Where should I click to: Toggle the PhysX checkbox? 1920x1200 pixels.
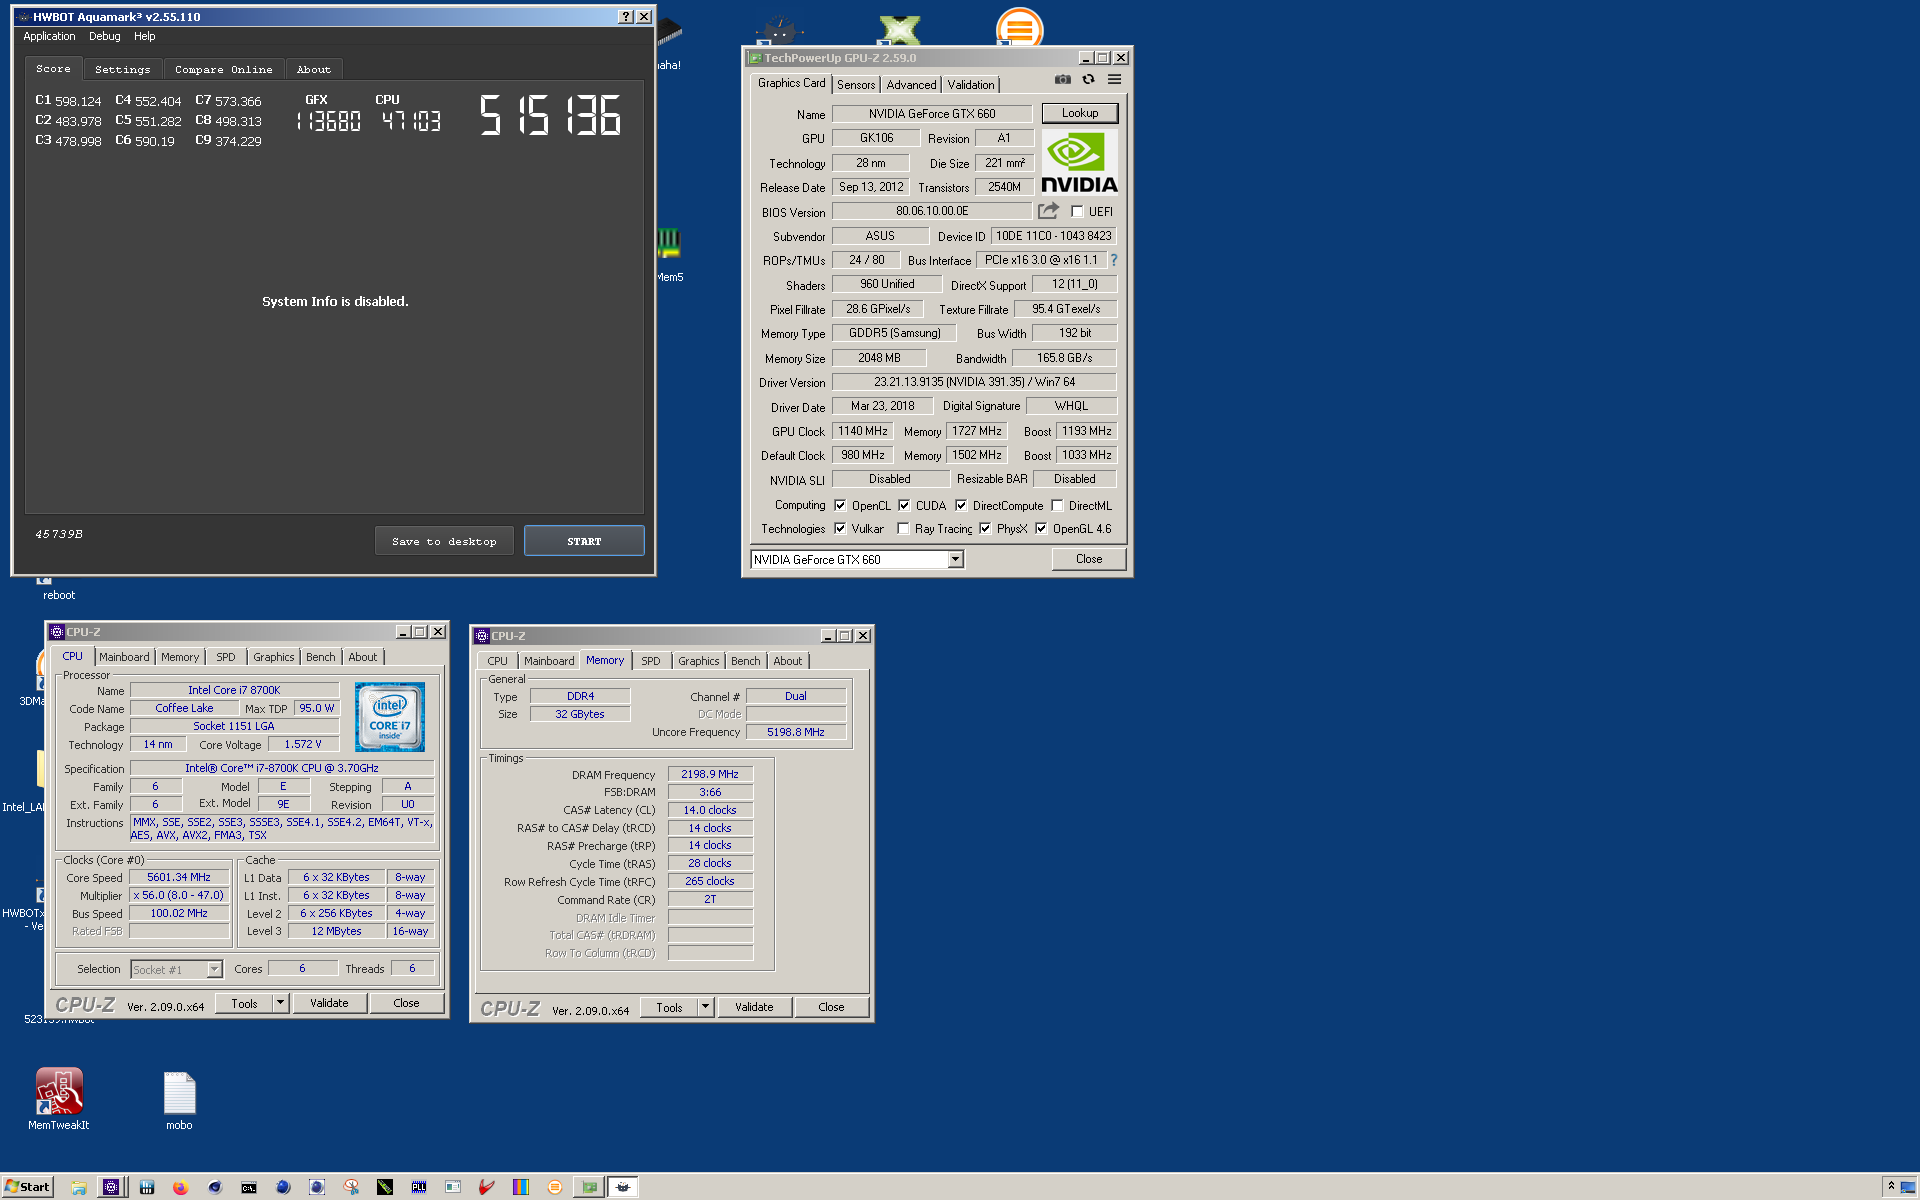(985, 528)
